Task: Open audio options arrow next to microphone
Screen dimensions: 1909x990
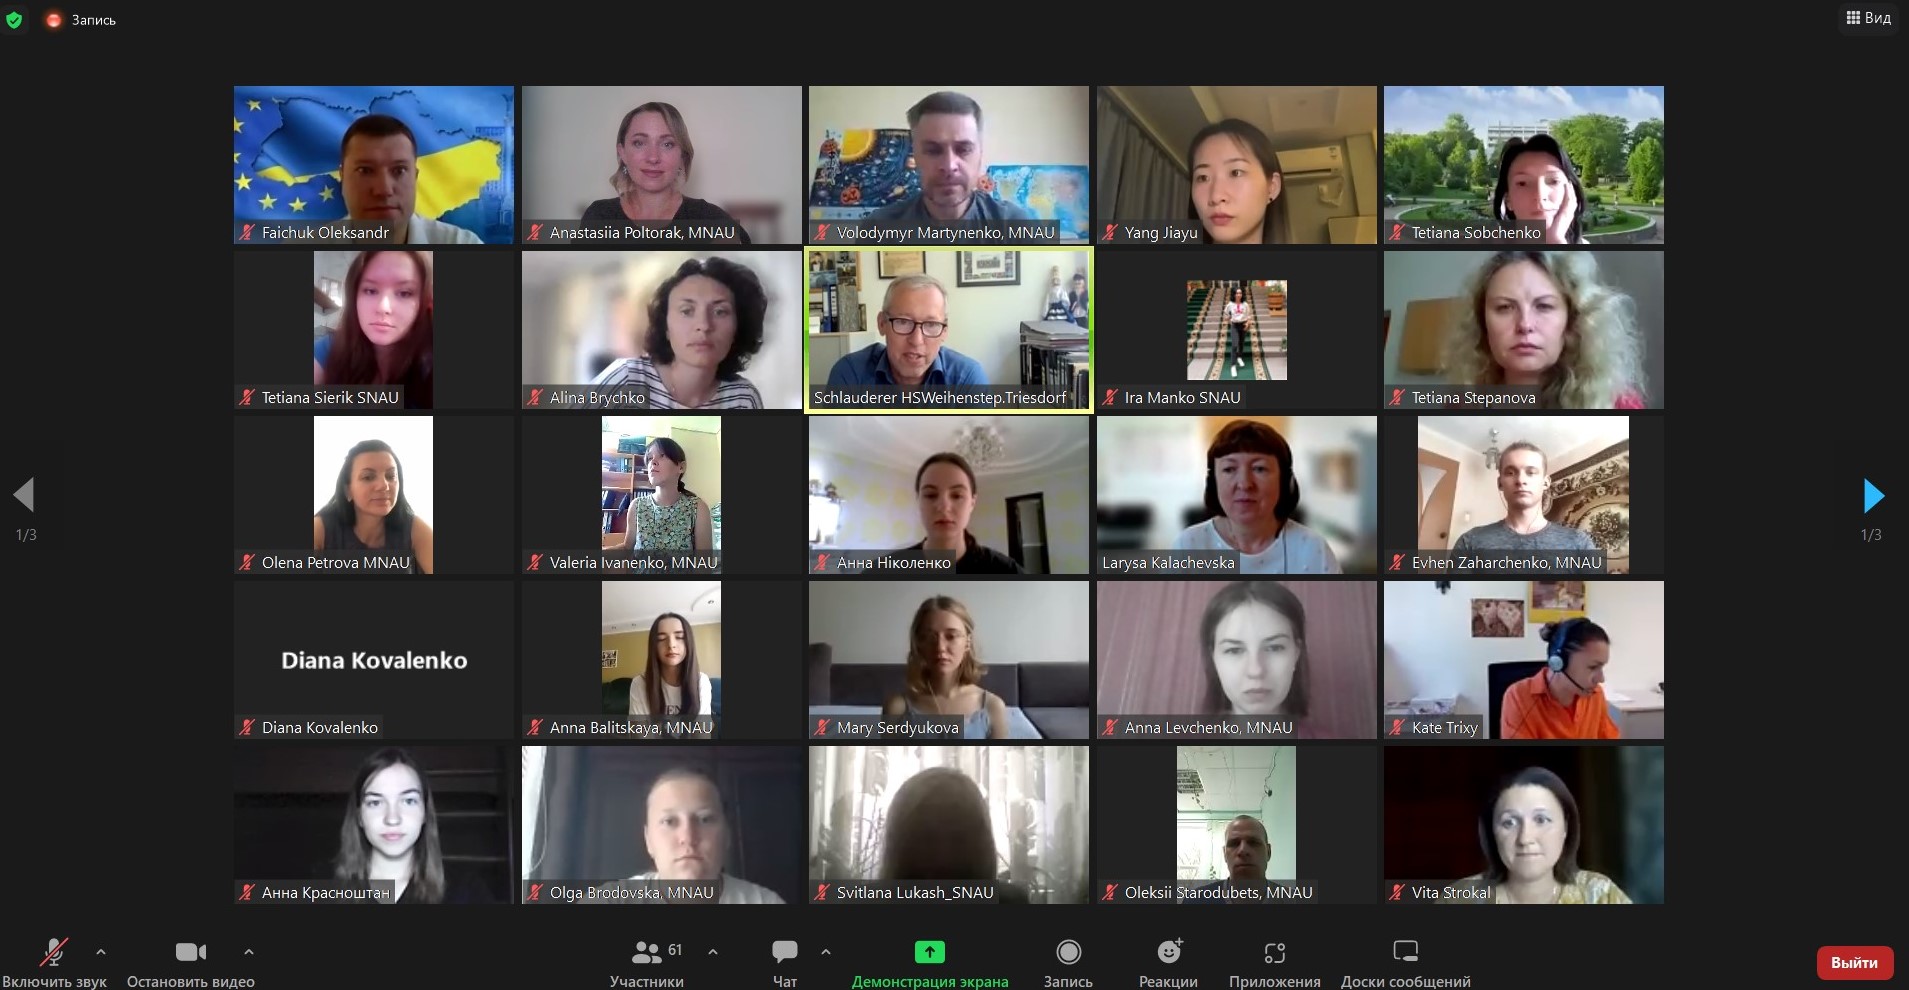Action: (x=100, y=952)
